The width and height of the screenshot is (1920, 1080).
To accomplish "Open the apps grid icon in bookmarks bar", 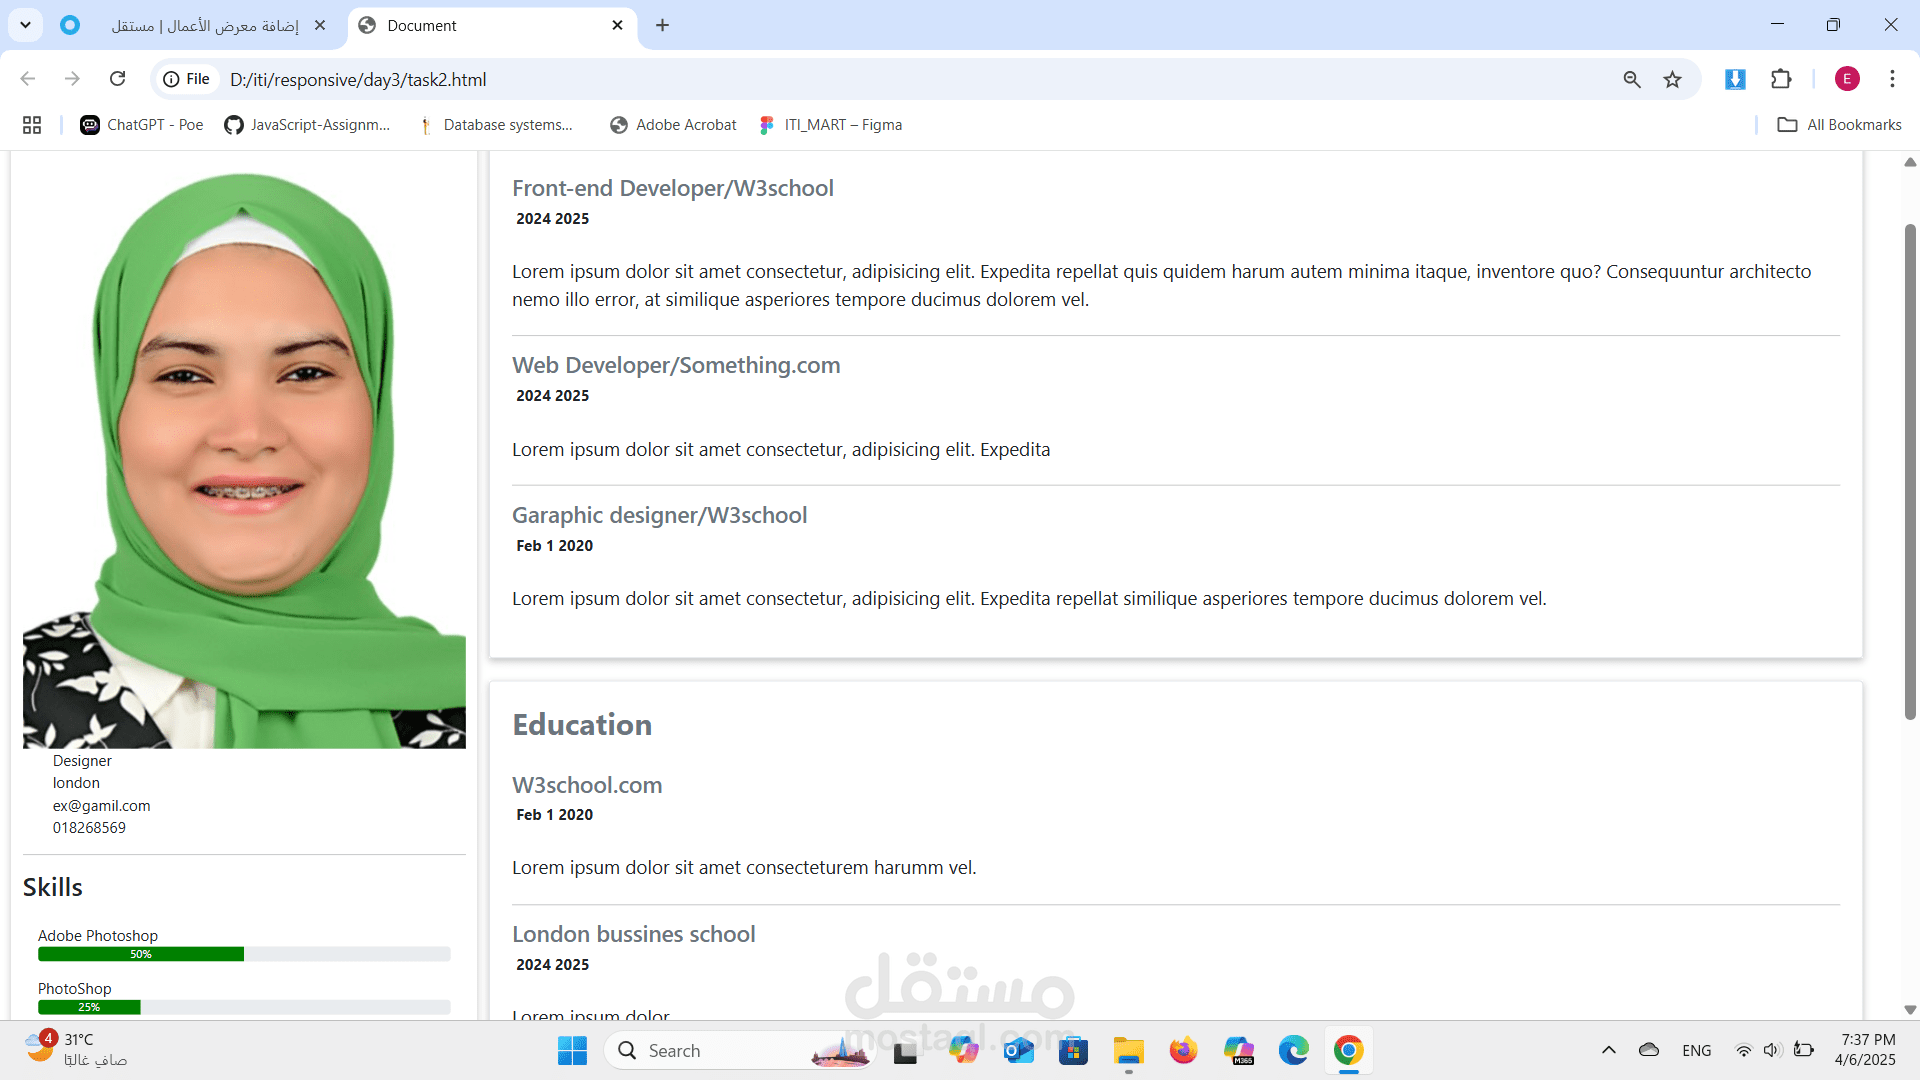I will click(32, 125).
